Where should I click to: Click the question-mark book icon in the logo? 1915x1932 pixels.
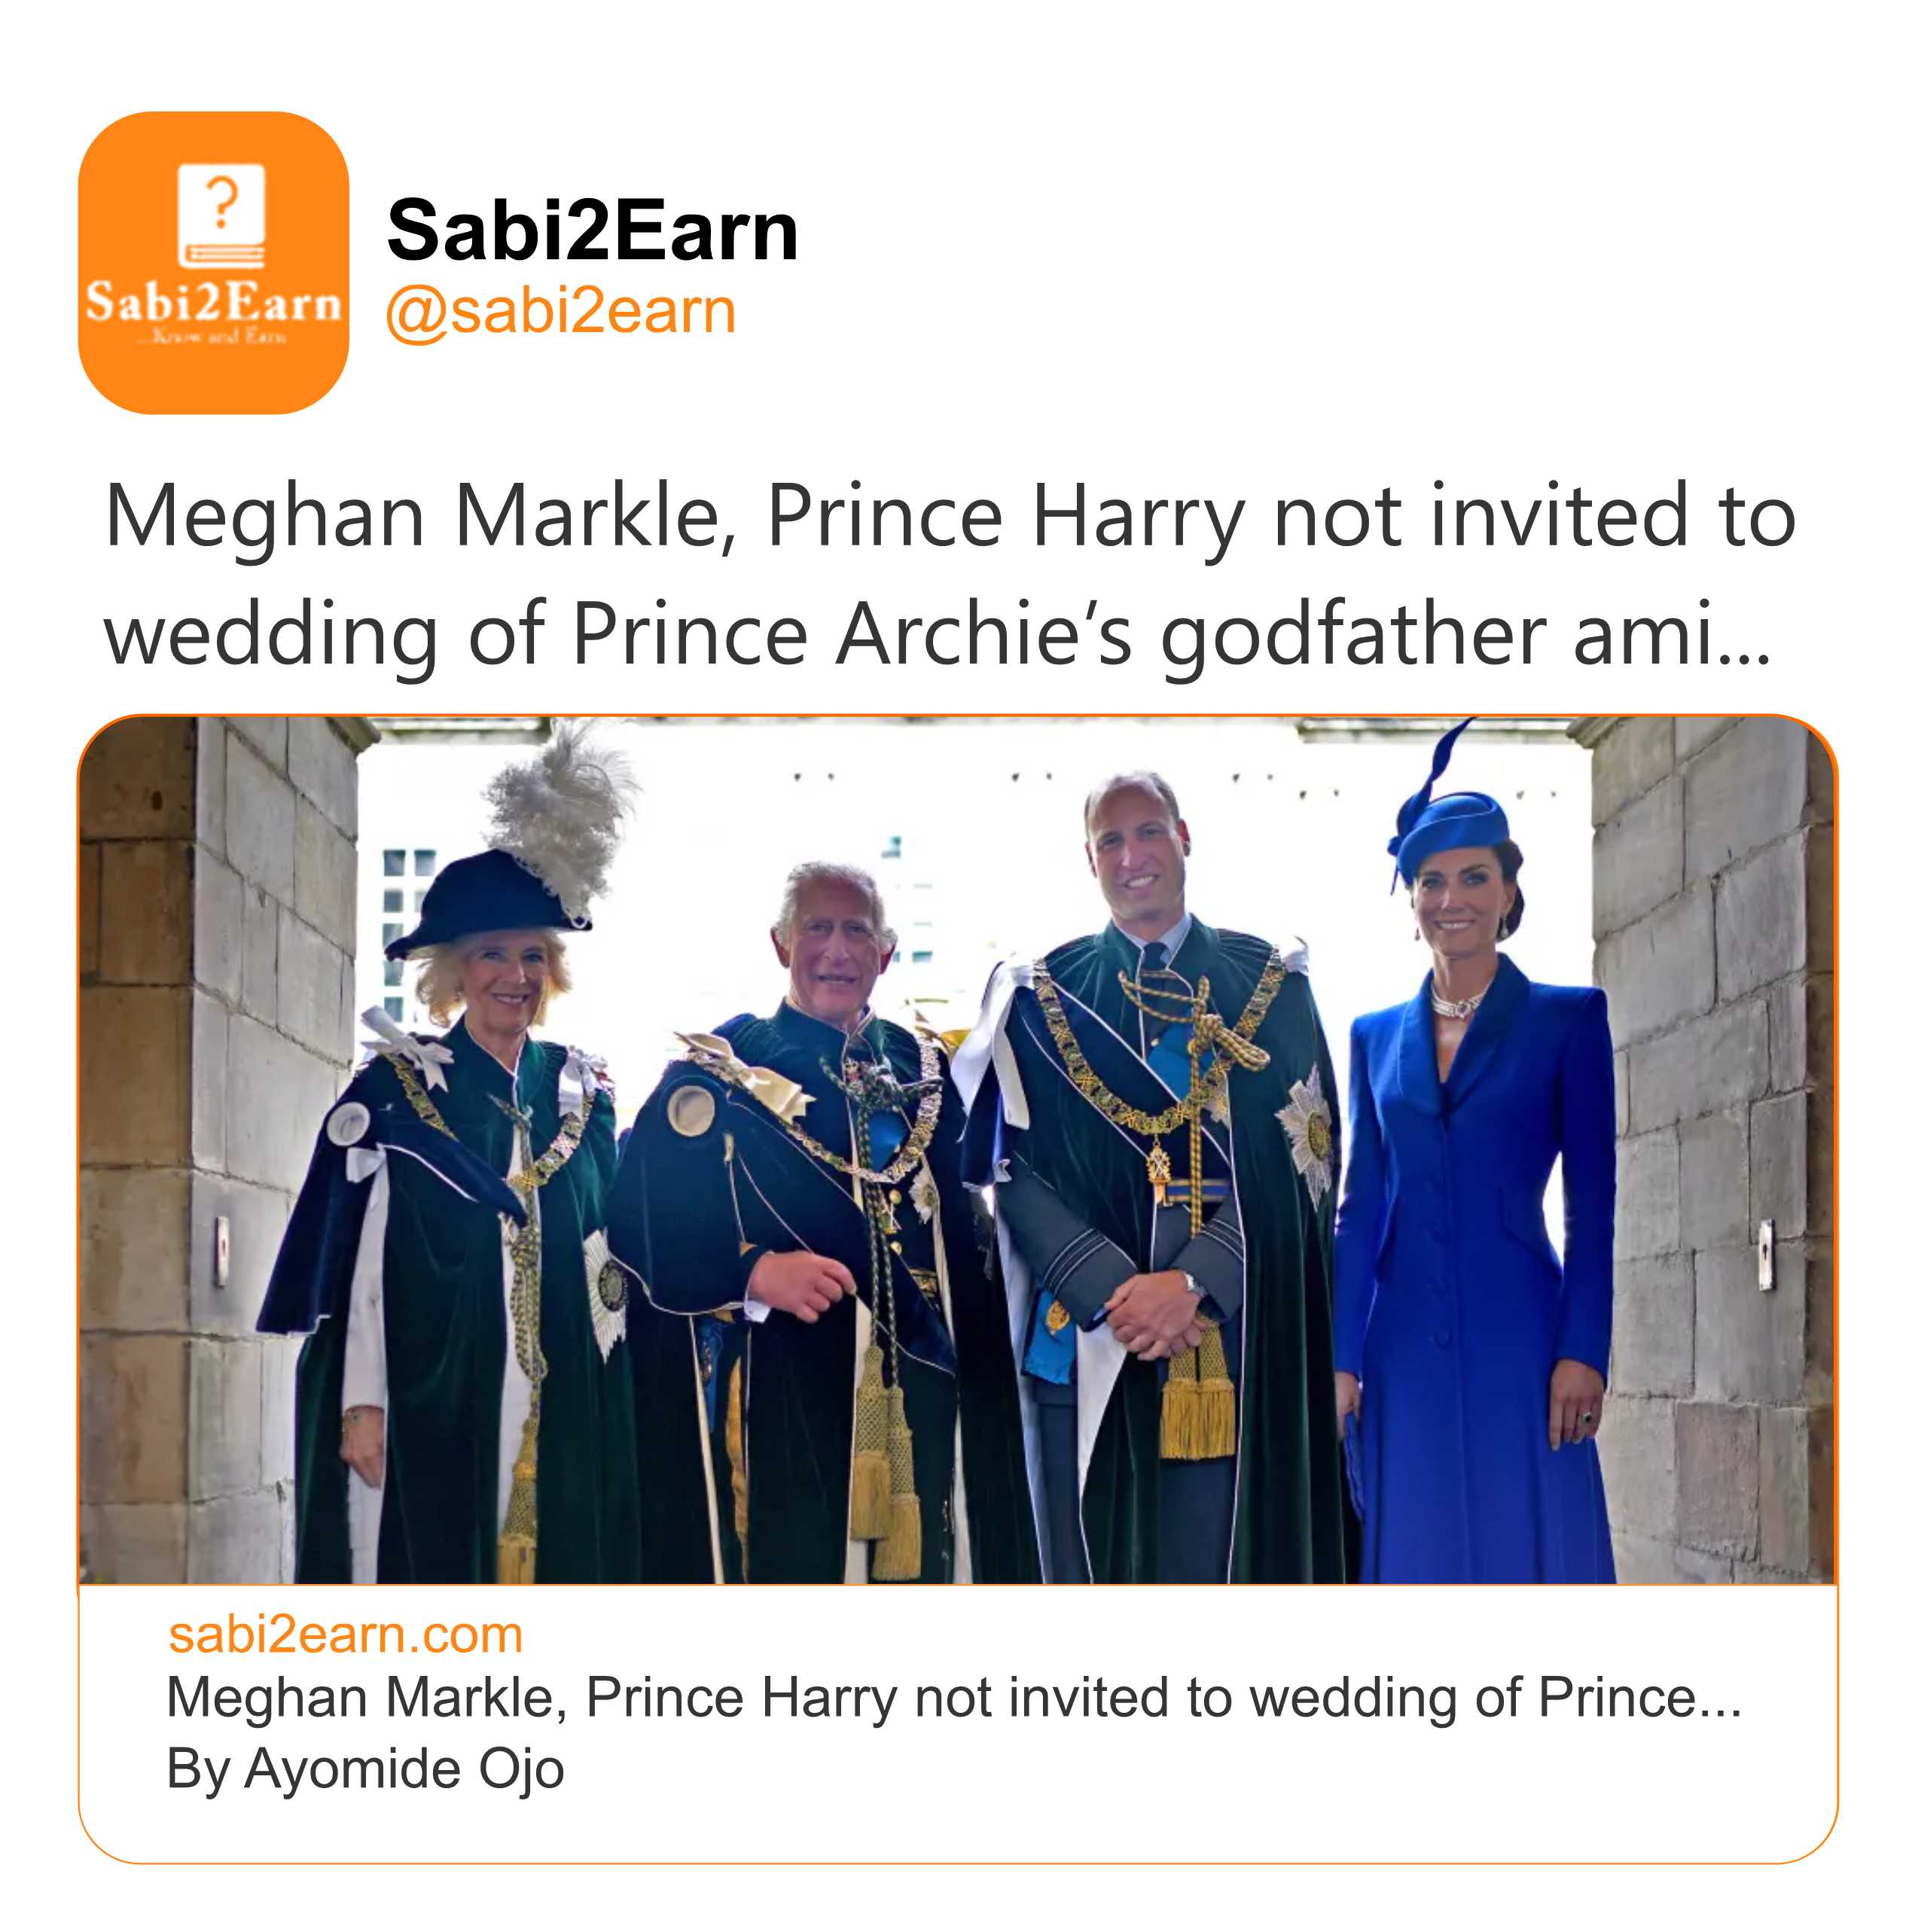[x=221, y=216]
